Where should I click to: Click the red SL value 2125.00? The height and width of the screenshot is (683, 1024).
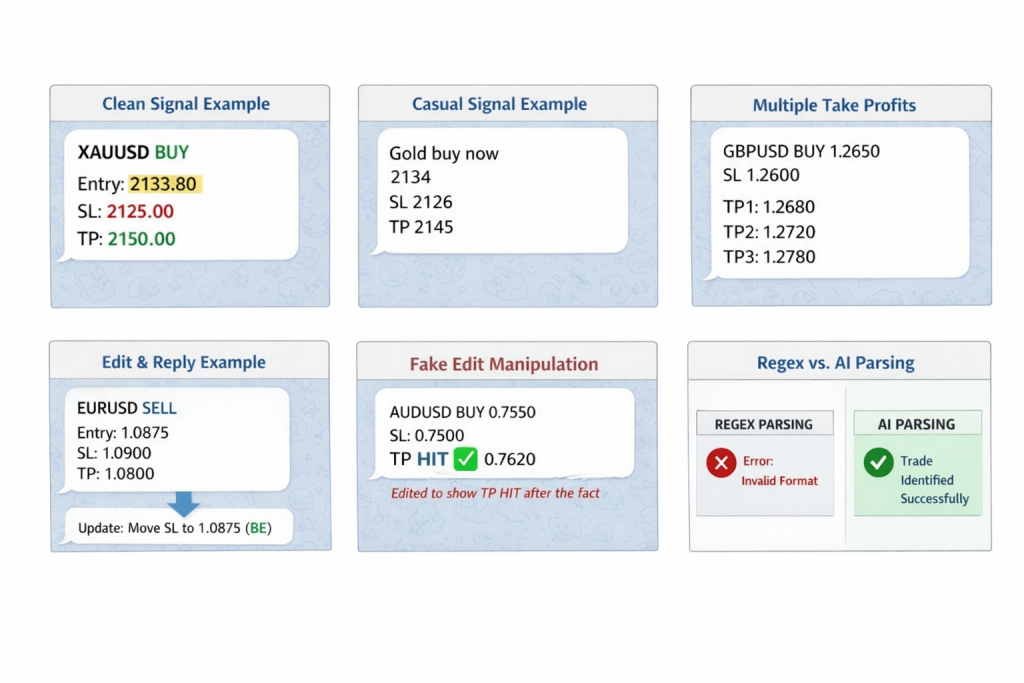[140, 211]
